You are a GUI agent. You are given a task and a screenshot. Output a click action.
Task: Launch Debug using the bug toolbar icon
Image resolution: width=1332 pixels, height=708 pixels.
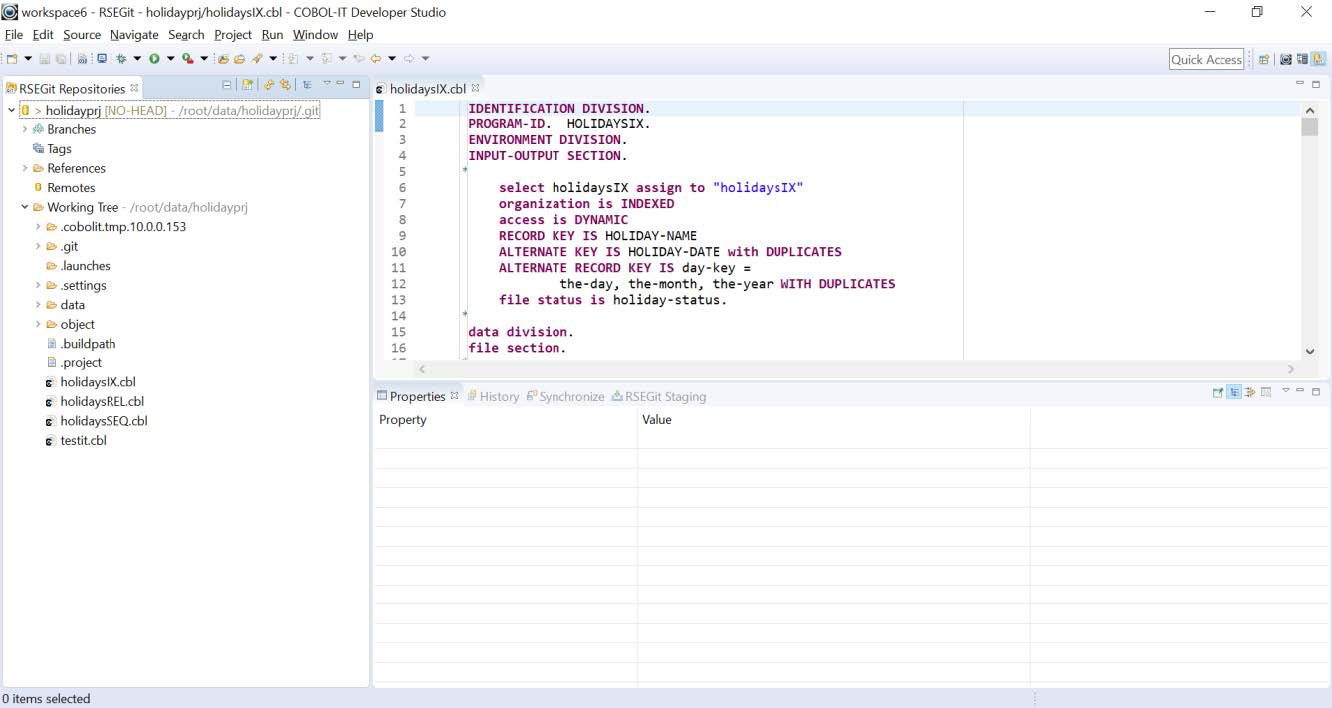pos(120,58)
